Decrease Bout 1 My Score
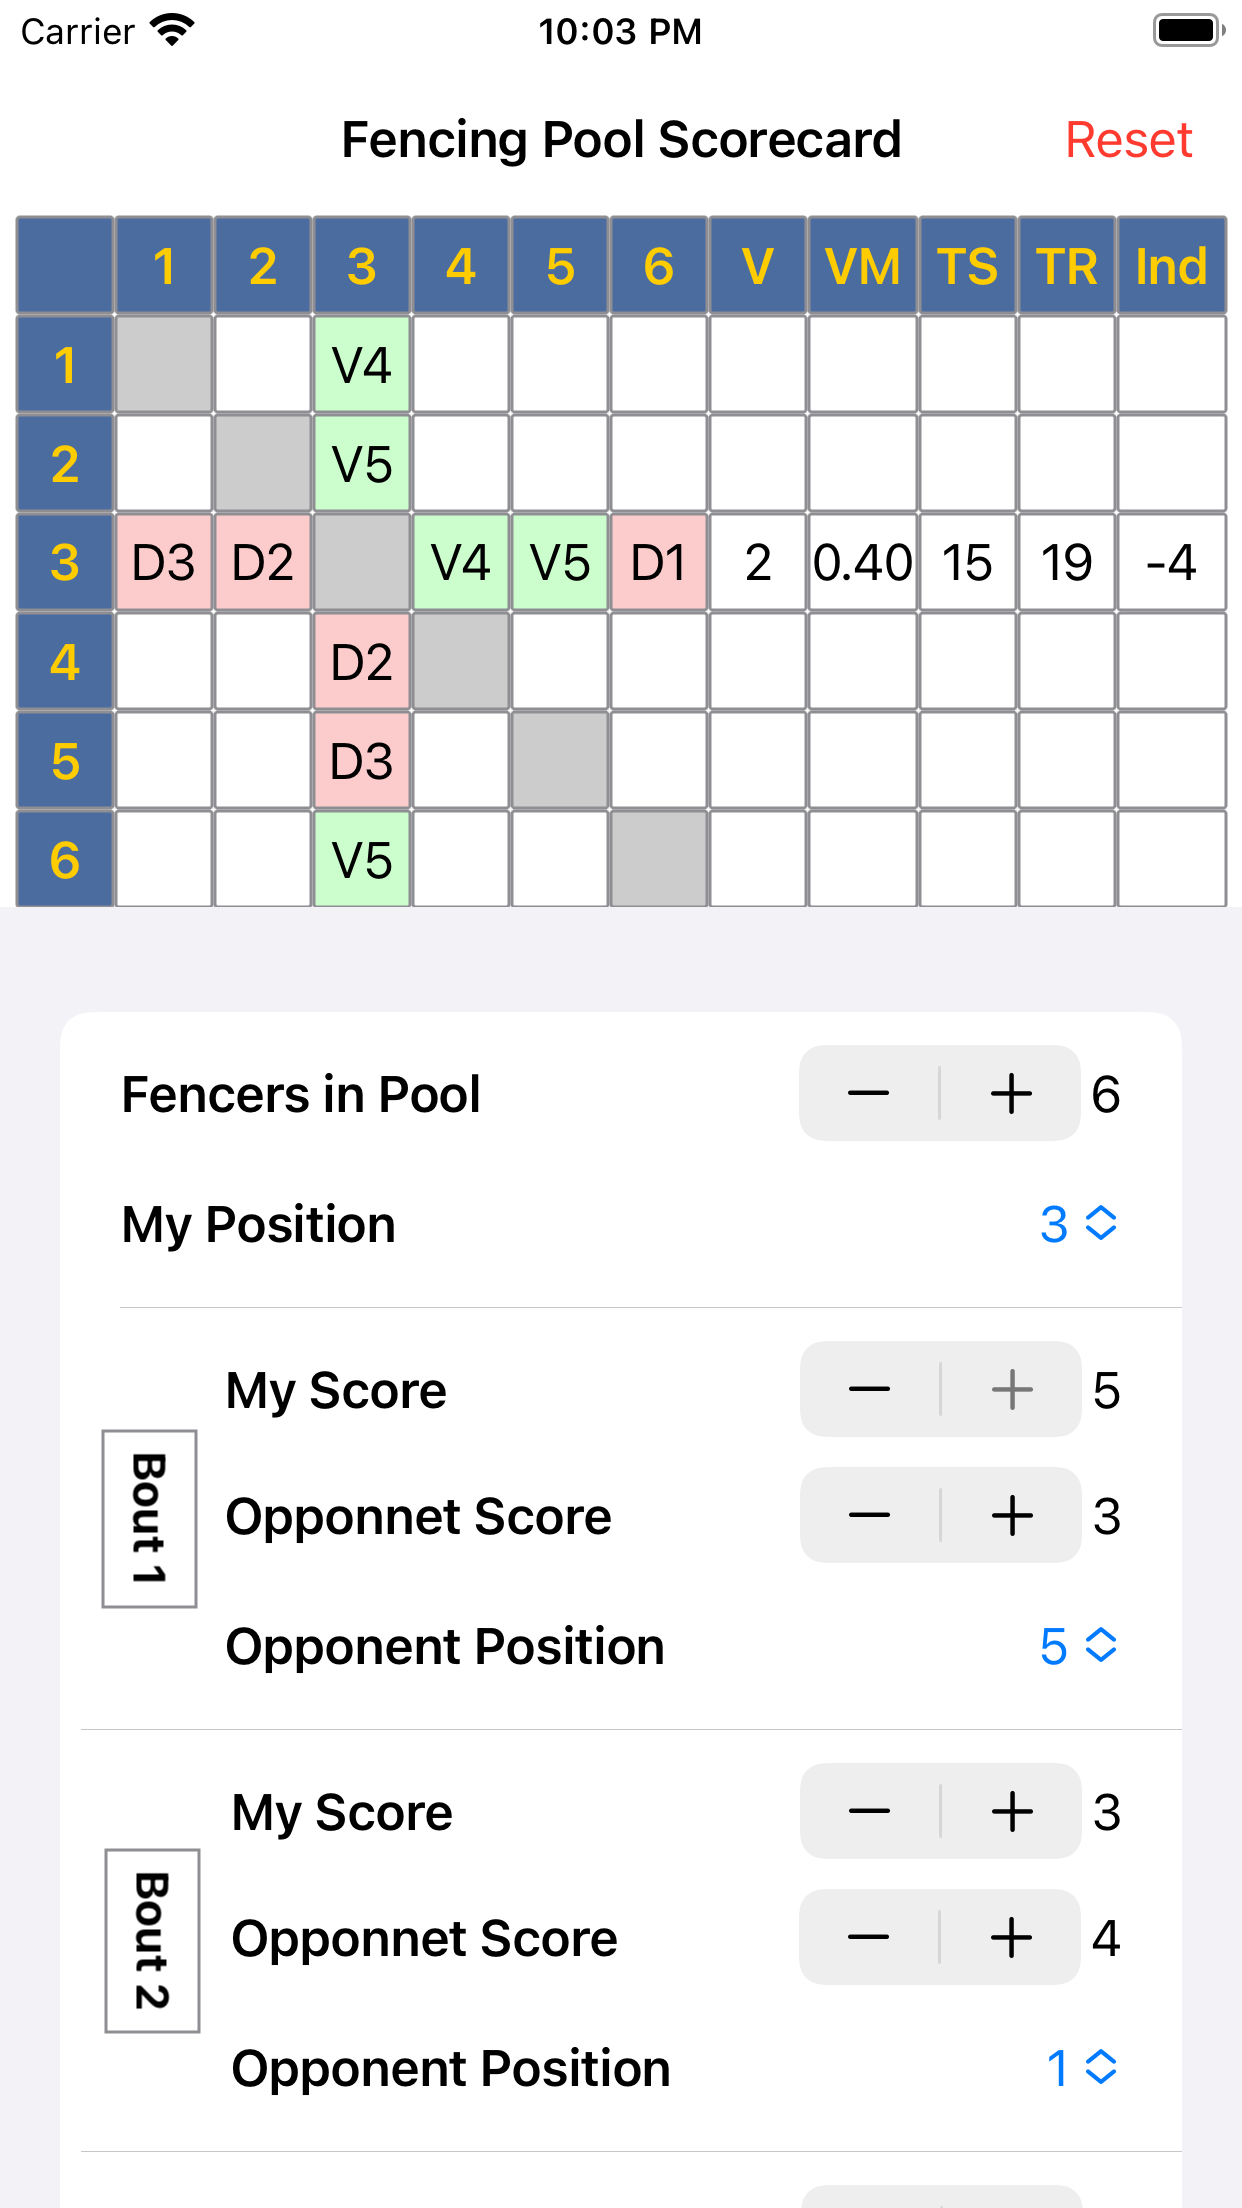The width and height of the screenshot is (1242, 2208). 869,1389
